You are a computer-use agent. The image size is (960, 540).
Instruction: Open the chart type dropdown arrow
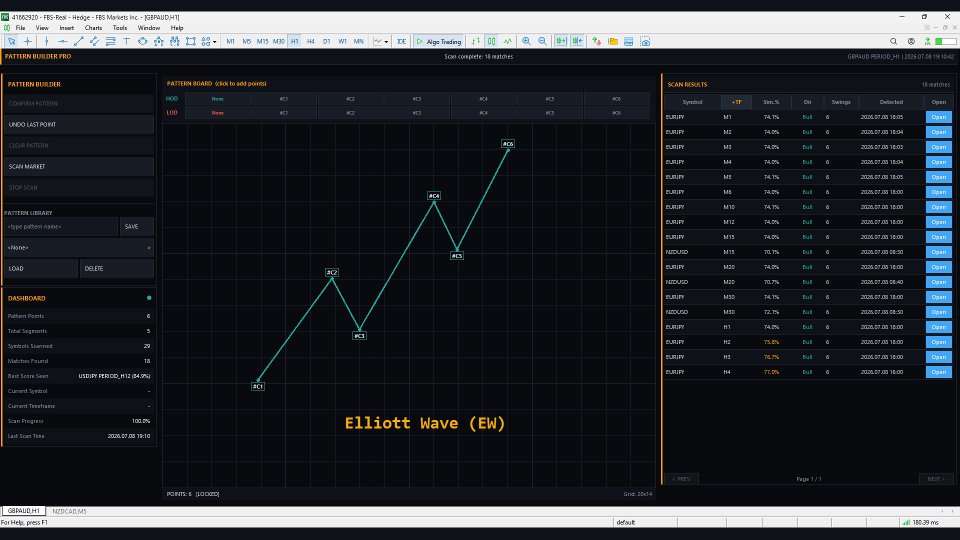click(x=386, y=42)
